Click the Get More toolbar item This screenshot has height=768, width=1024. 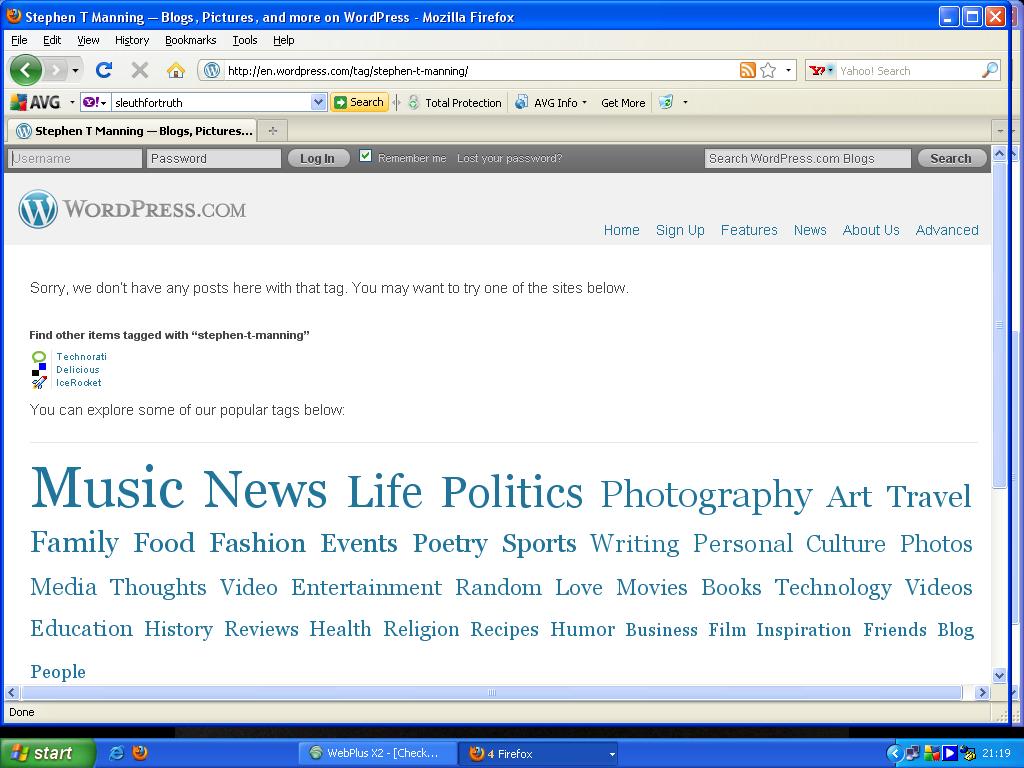coord(623,103)
